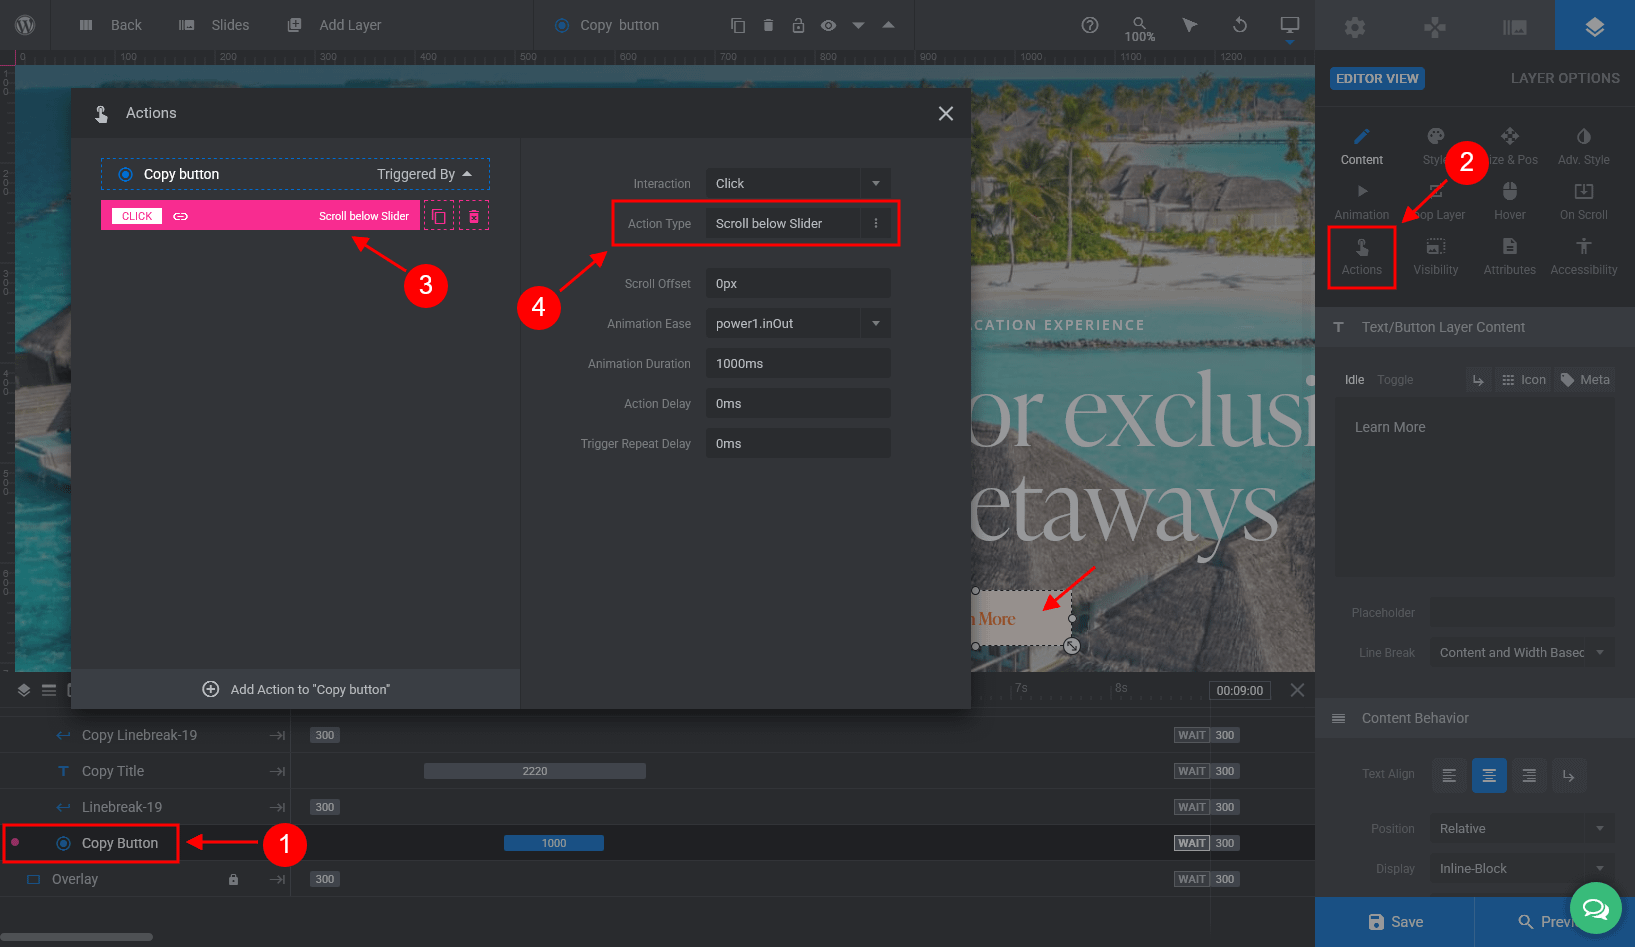Open the Slides menu
This screenshot has height=947, width=1635.
(x=214, y=25)
